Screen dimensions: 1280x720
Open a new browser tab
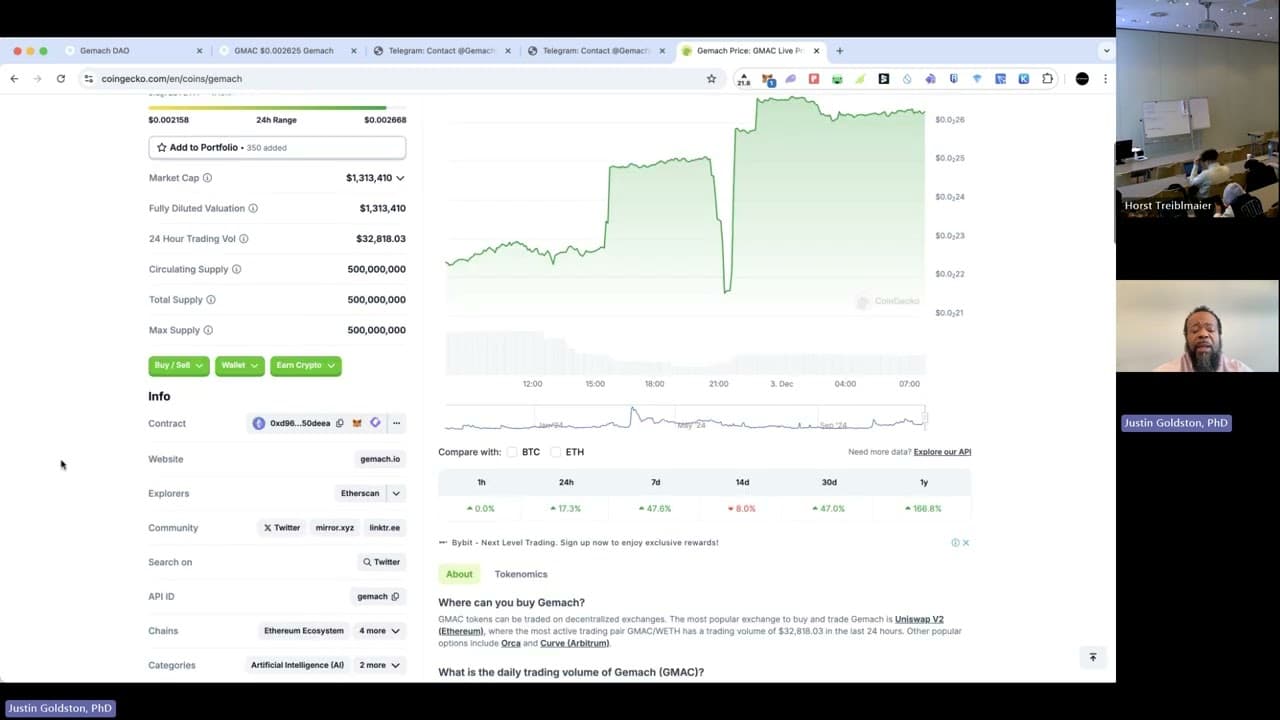pyautogui.click(x=839, y=51)
